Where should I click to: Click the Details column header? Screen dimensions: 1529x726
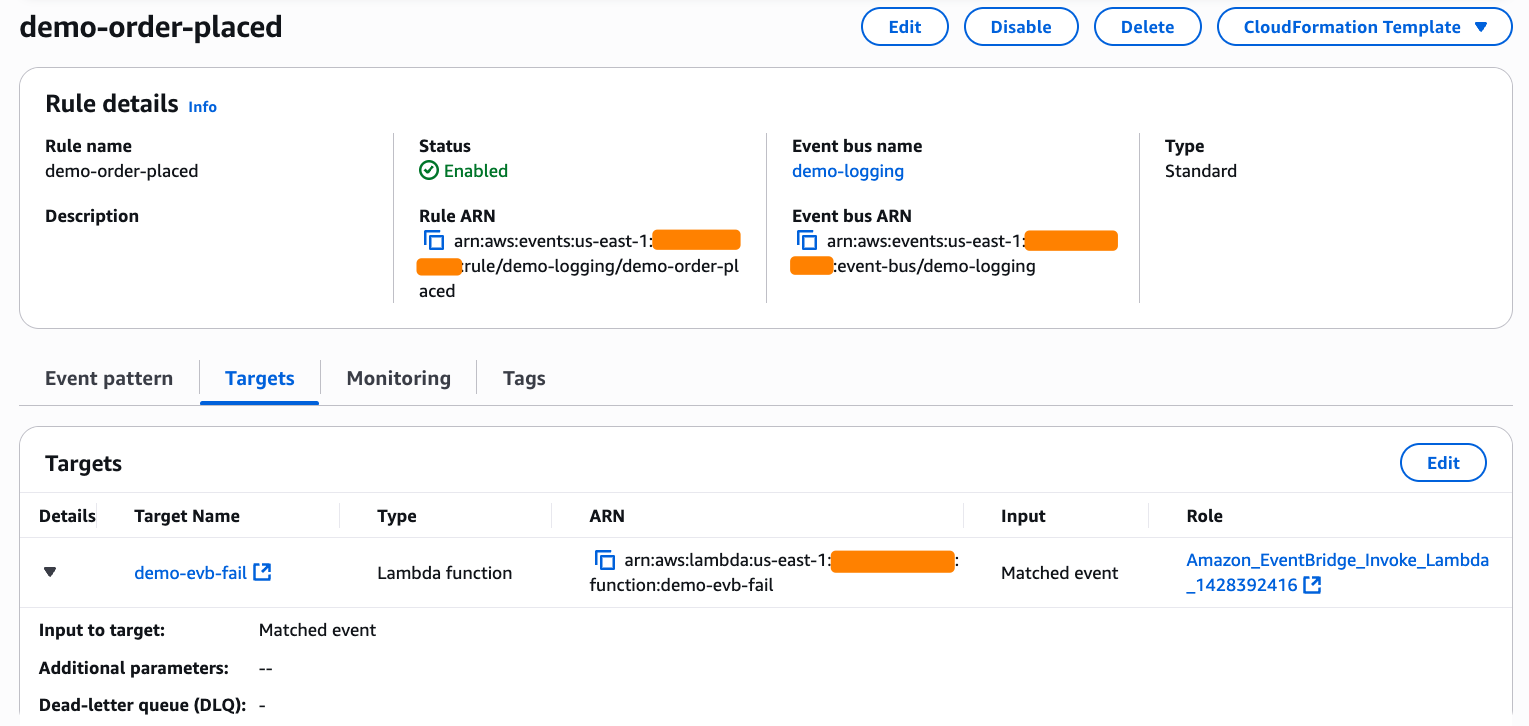point(67,516)
